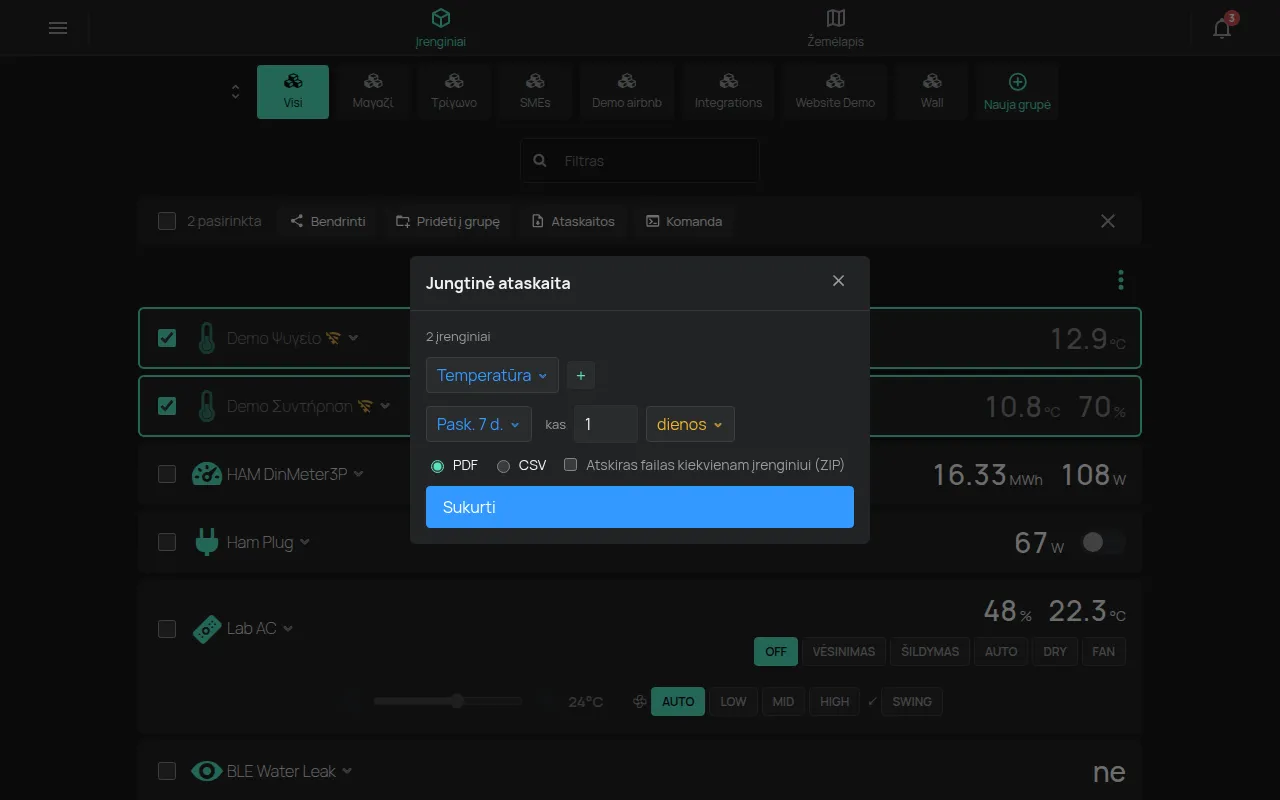Viewport: 1280px width, 800px height.
Task: Click the plus icon beside Temperatūra
Action: (581, 376)
